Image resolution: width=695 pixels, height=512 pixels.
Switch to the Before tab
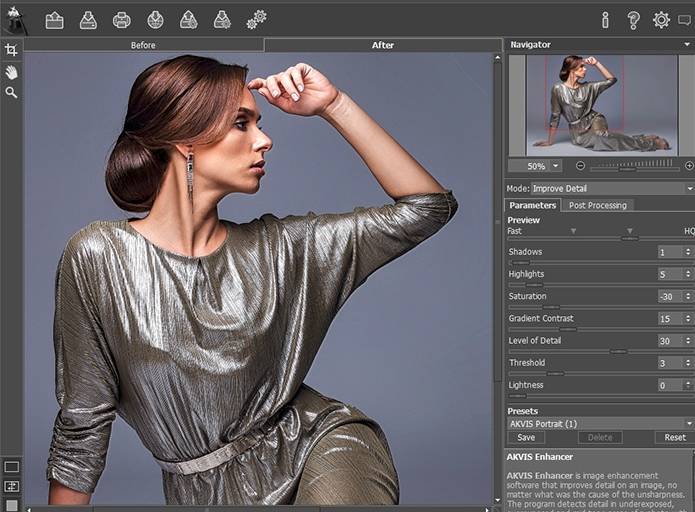[143, 45]
